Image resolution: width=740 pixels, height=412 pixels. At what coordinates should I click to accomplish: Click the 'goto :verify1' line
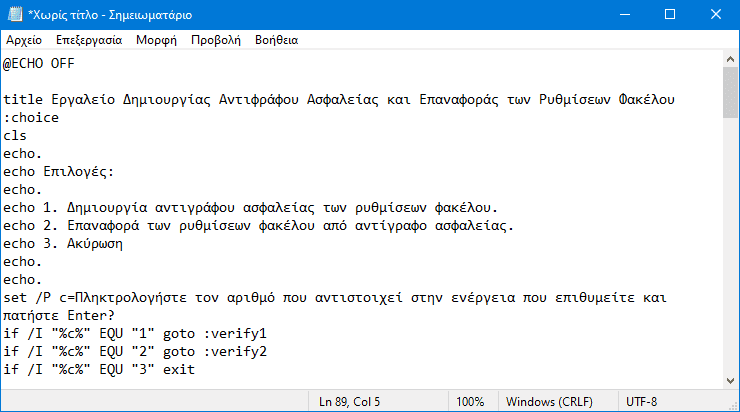[135, 334]
